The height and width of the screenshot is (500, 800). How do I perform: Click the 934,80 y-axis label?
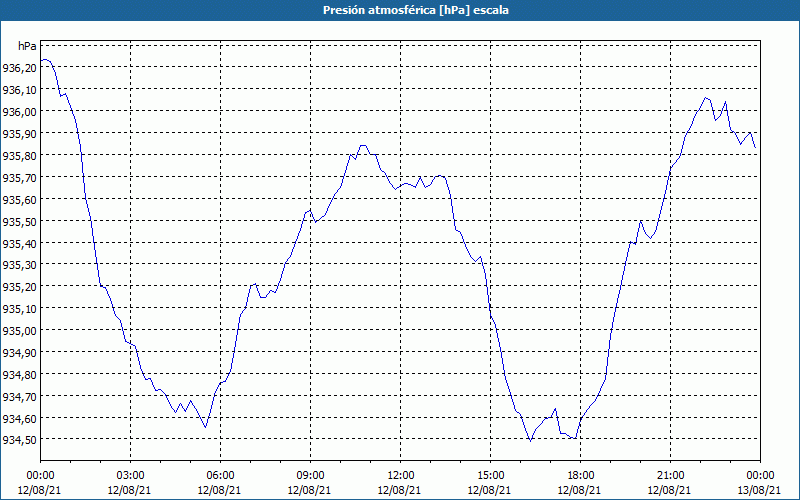tap(19, 374)
